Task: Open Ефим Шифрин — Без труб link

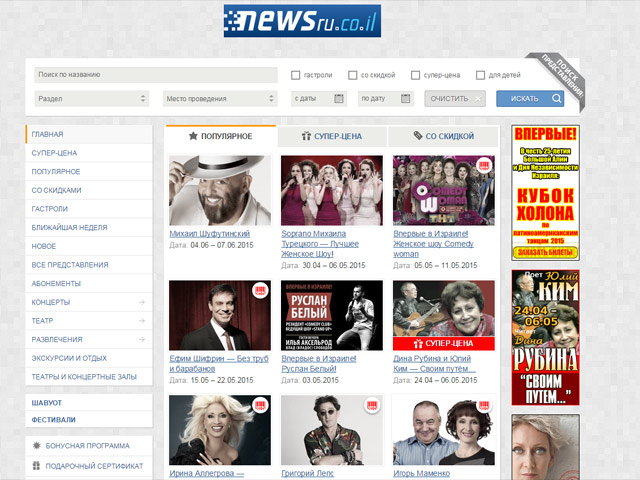Action: click(x=219, y=364)
